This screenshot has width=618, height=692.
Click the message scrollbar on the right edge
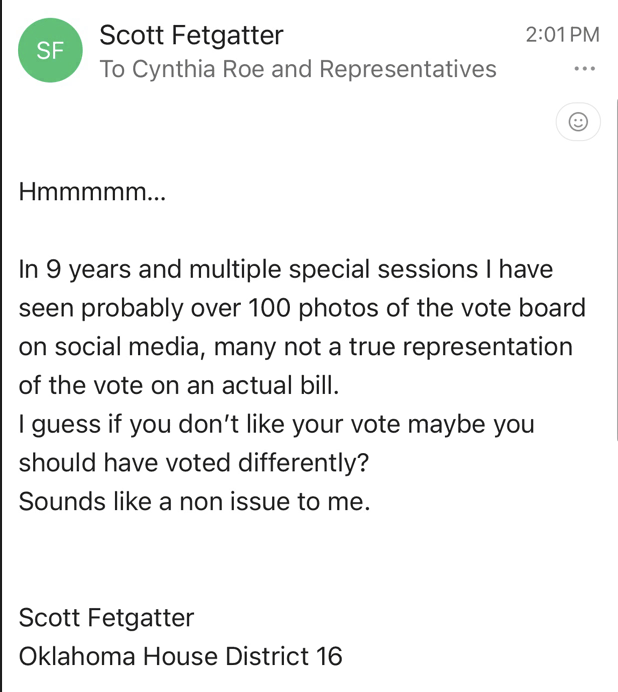[x=616, y=270]
